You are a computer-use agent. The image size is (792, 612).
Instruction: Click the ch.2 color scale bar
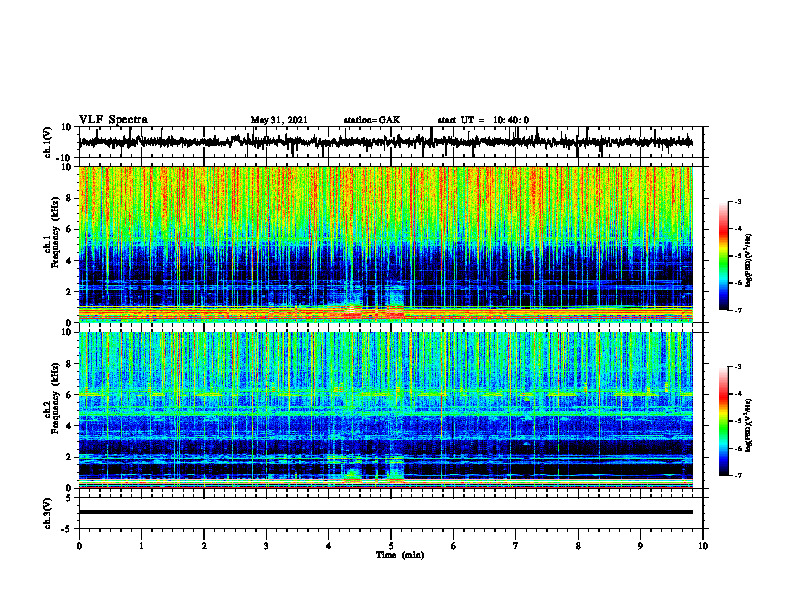(x=723, y=421)
